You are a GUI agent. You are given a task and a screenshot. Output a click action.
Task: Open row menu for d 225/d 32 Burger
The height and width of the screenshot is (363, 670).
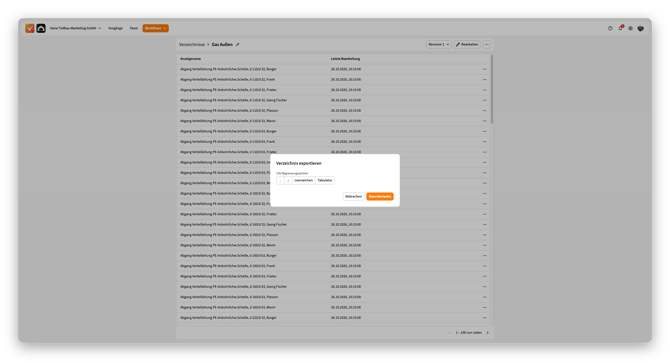pyautogui.click(x=485, y=318)
